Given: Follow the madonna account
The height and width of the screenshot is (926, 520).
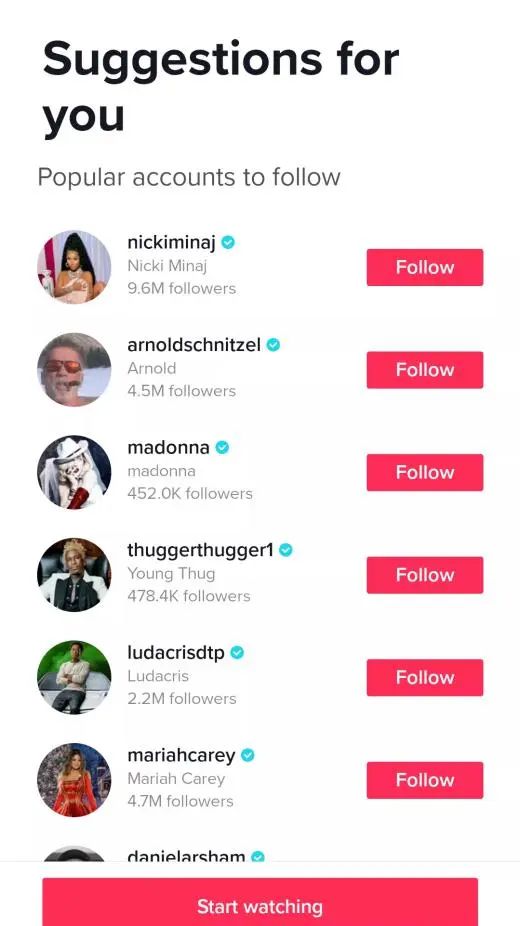Looking at the screenshot, I should click(x=425, y=472).
